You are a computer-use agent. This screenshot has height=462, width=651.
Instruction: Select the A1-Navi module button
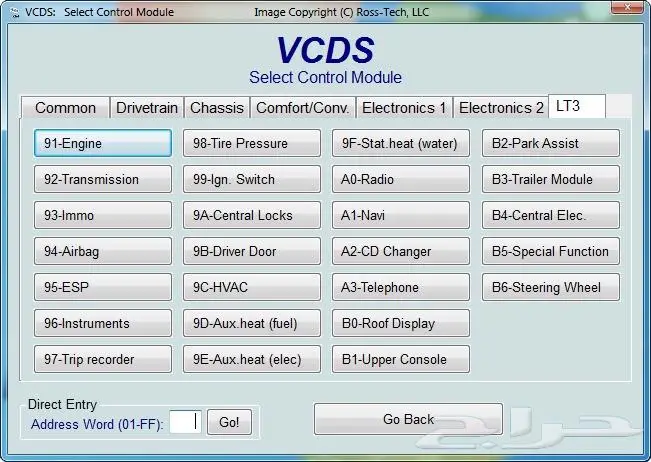pyautogui.click(x=401, y=215)
